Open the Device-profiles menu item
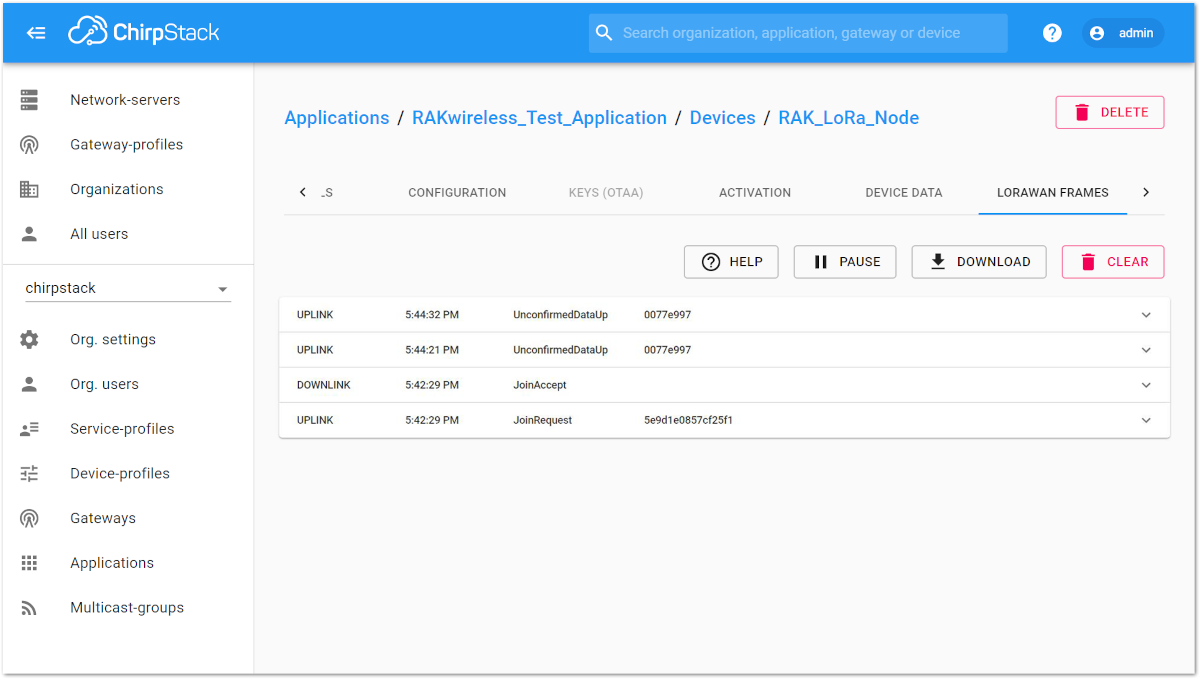This screenshot has width=1200, height=679. pyautogui.click(x=128, y=474)
